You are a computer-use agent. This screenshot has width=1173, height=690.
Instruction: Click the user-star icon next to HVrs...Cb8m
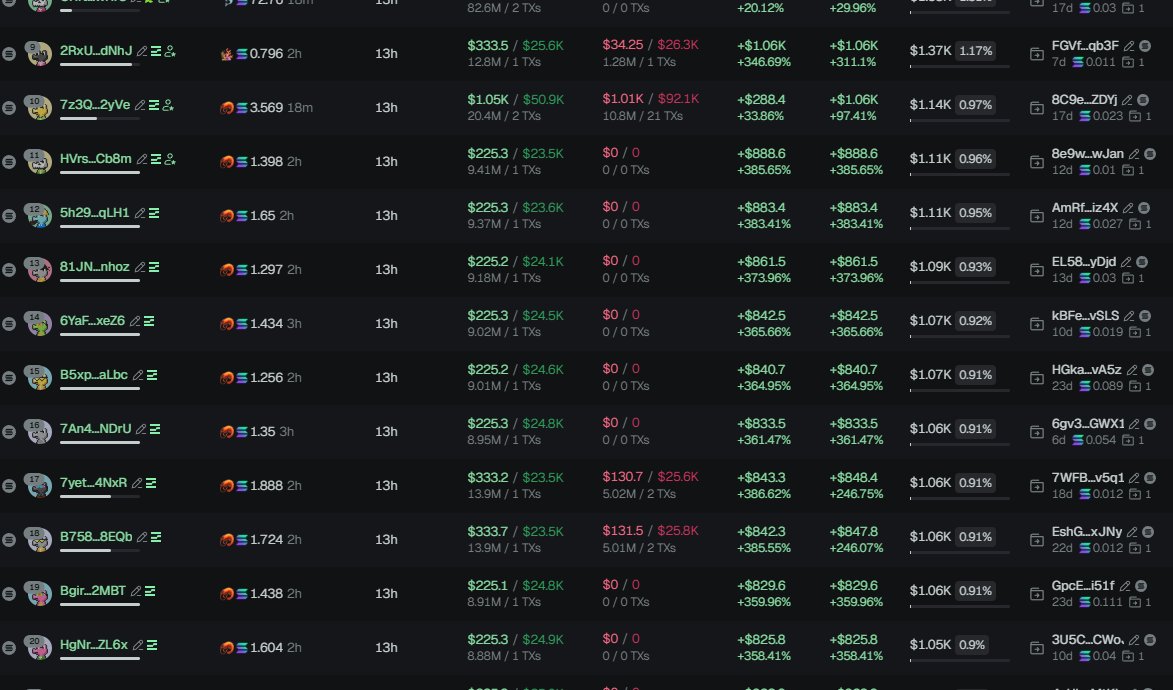click(170, 159)
